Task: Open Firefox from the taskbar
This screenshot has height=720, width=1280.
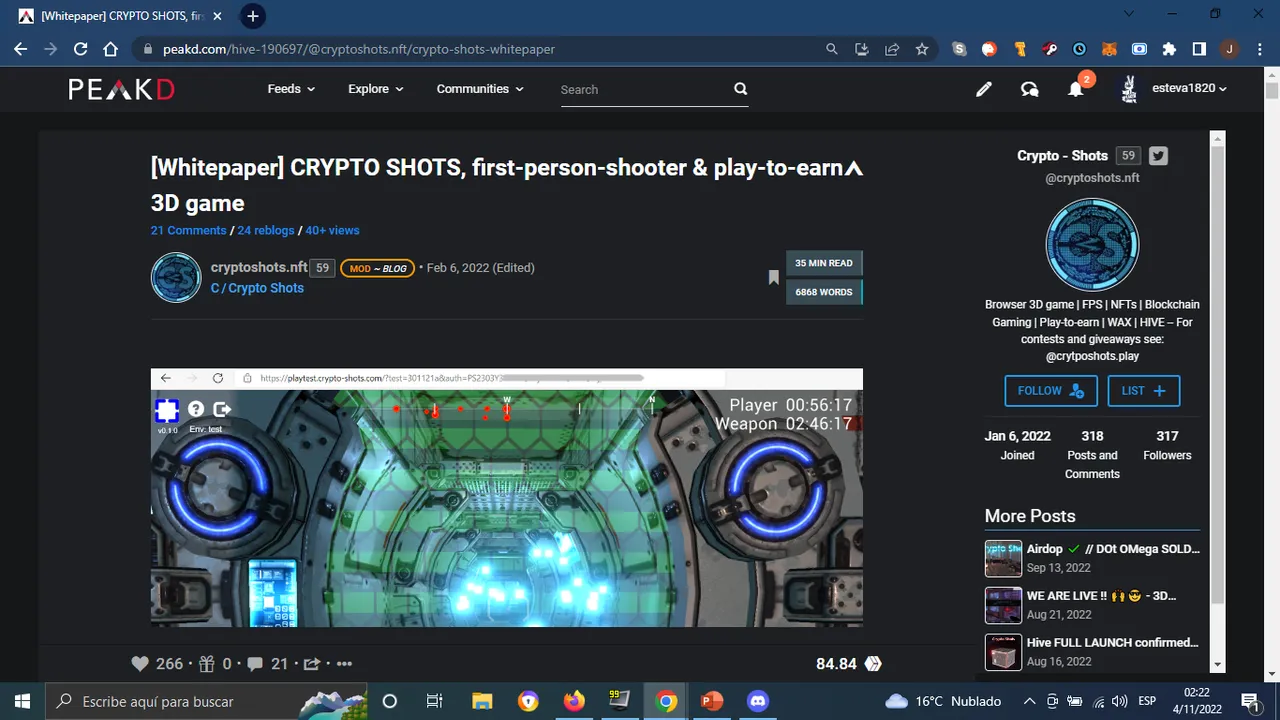Action: click(574, 701)
